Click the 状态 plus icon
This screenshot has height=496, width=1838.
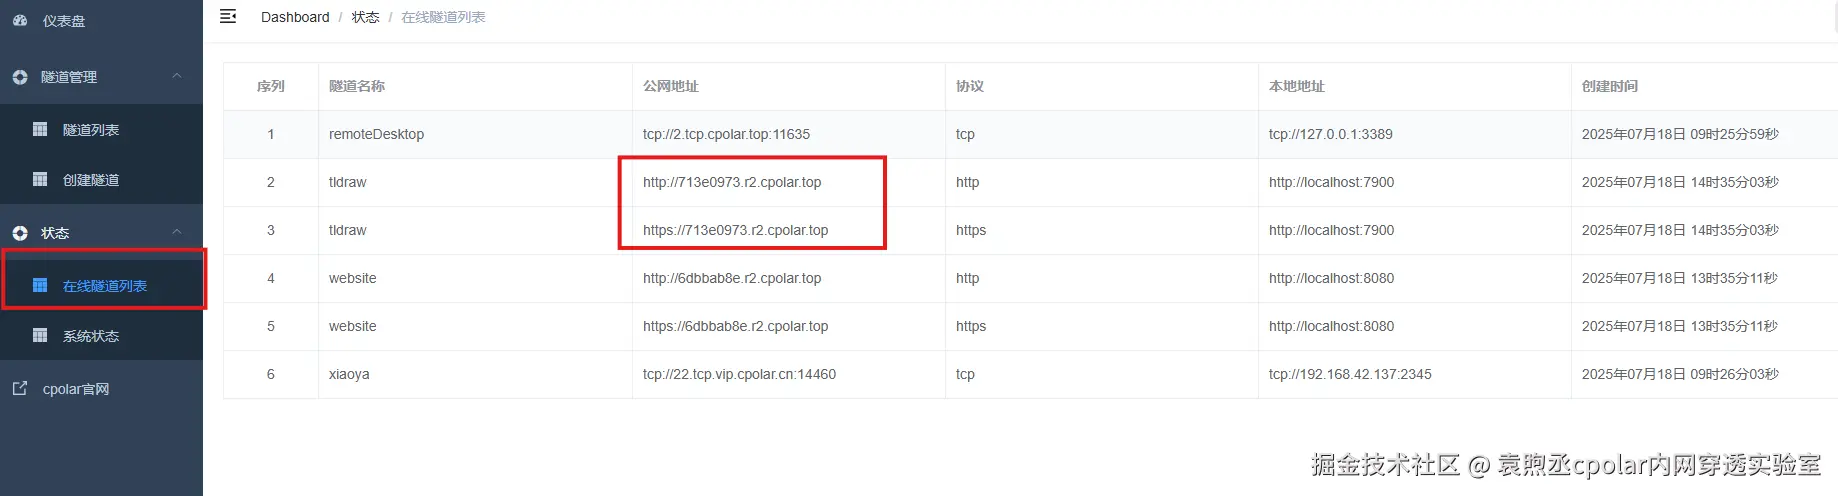20,233
